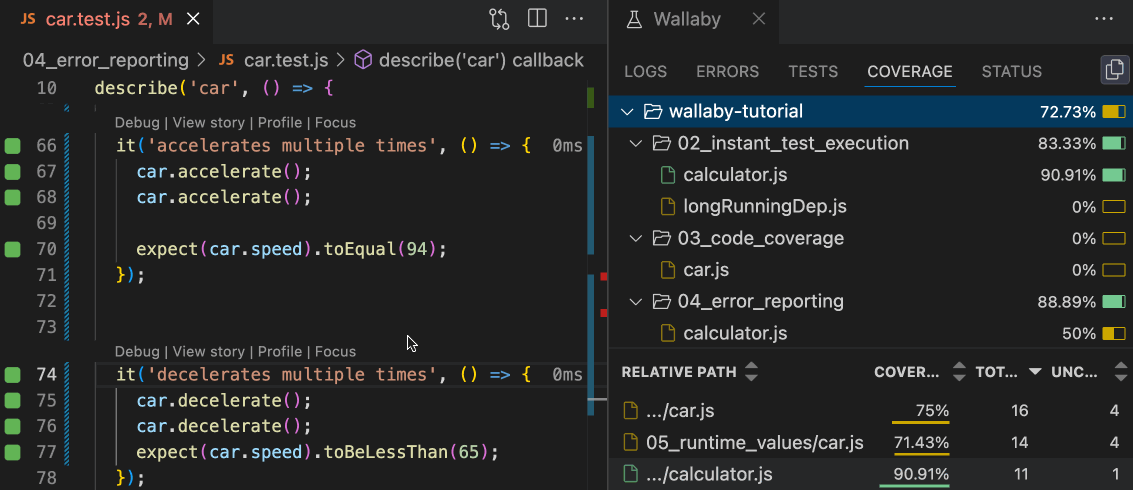Click green coverage indicator on line 66
Image resolution: width=1133 pixels, height=490 pixels.
(x=13, y=146)
